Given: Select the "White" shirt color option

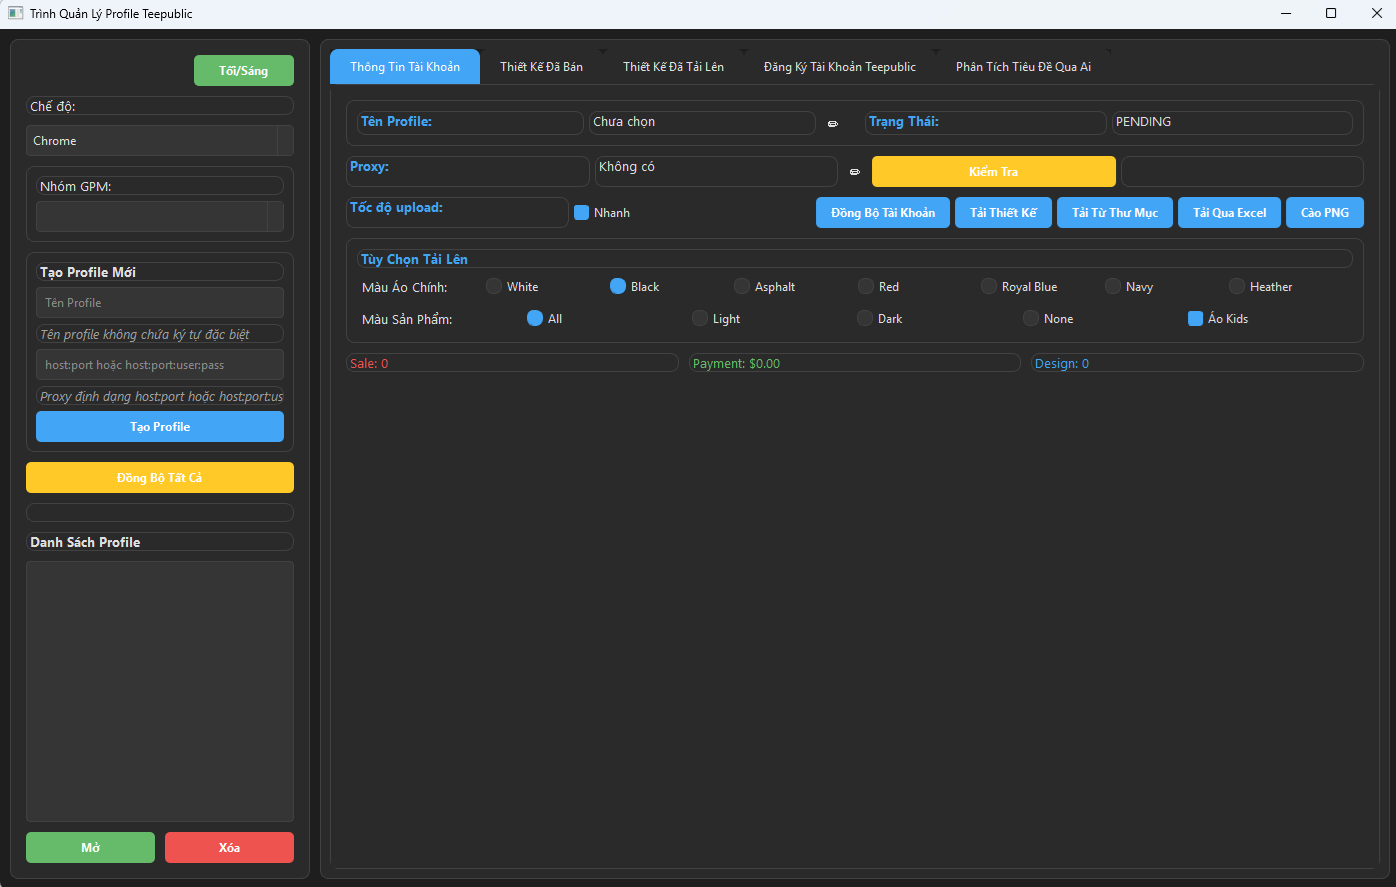Looking at the screenshot, I should point(493,286).
